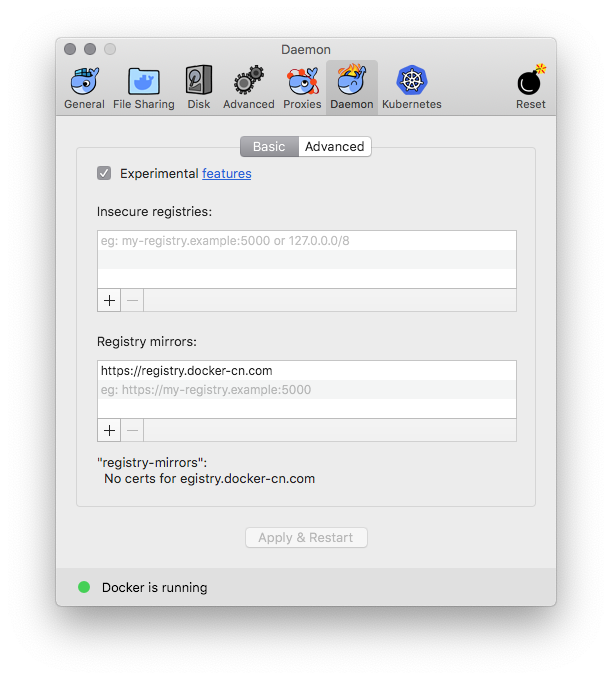The height and width of the screenshot is (680, 612).
Task: Add a new insecure registry with plus
Action: (109, 300)
